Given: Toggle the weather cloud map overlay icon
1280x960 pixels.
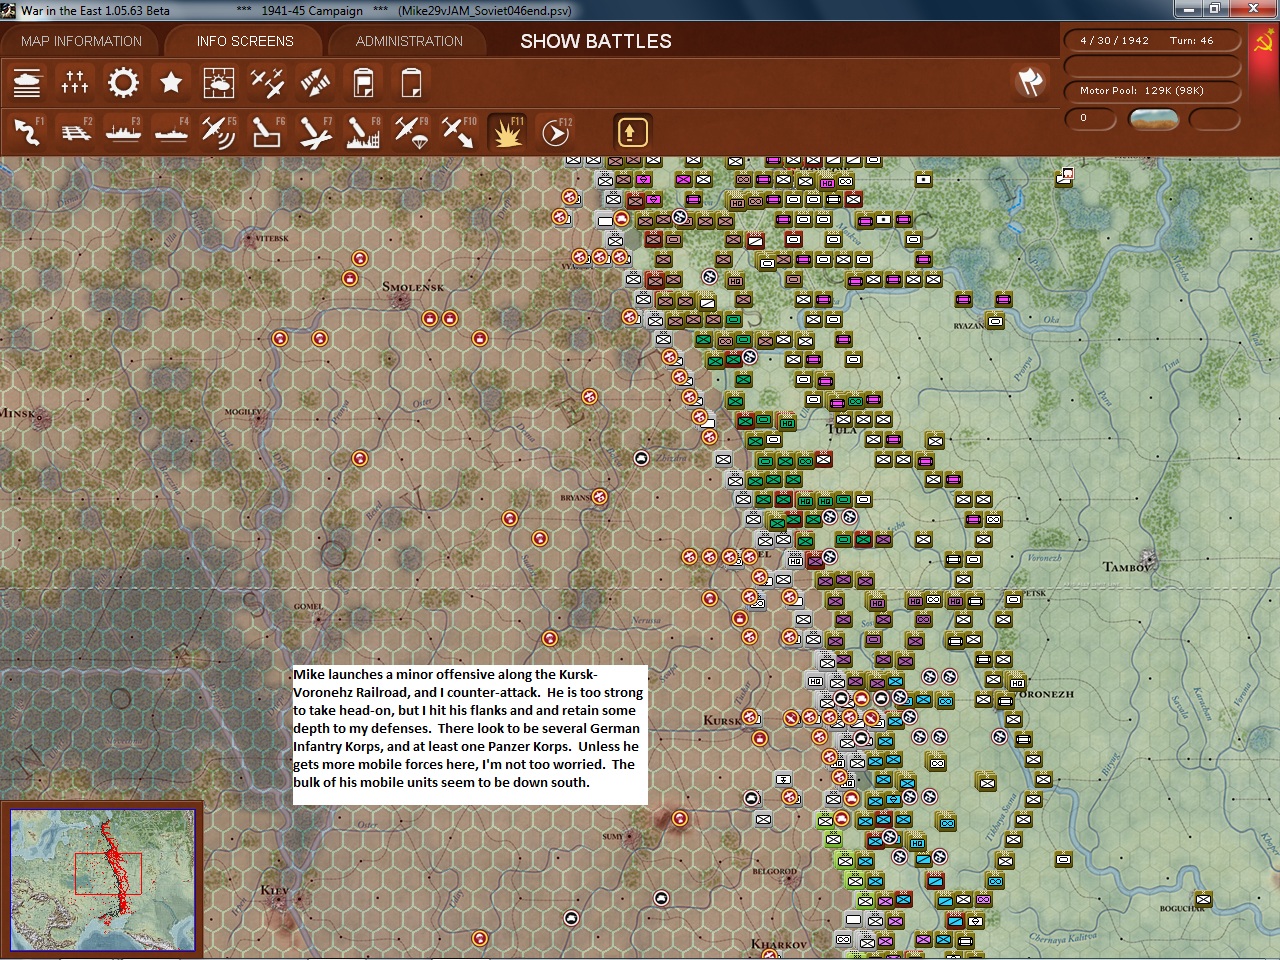Looking at the screenshot, I should (x=219, y=83).
